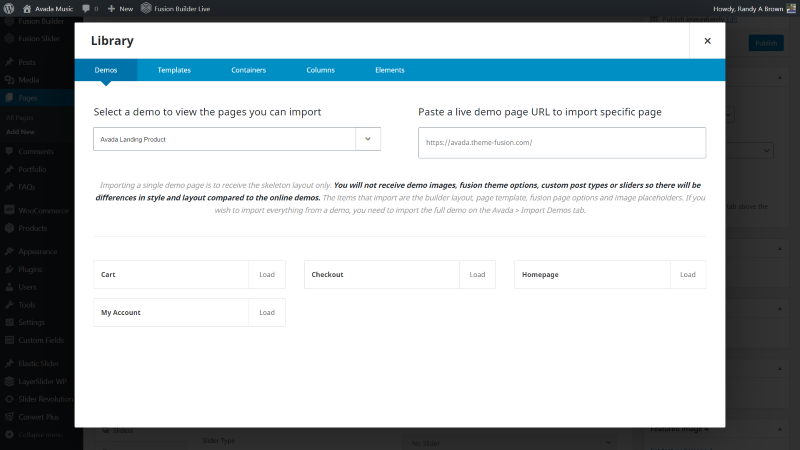800x450 pixels.
Task: Load the Homepage demo page
Action: 688,274
